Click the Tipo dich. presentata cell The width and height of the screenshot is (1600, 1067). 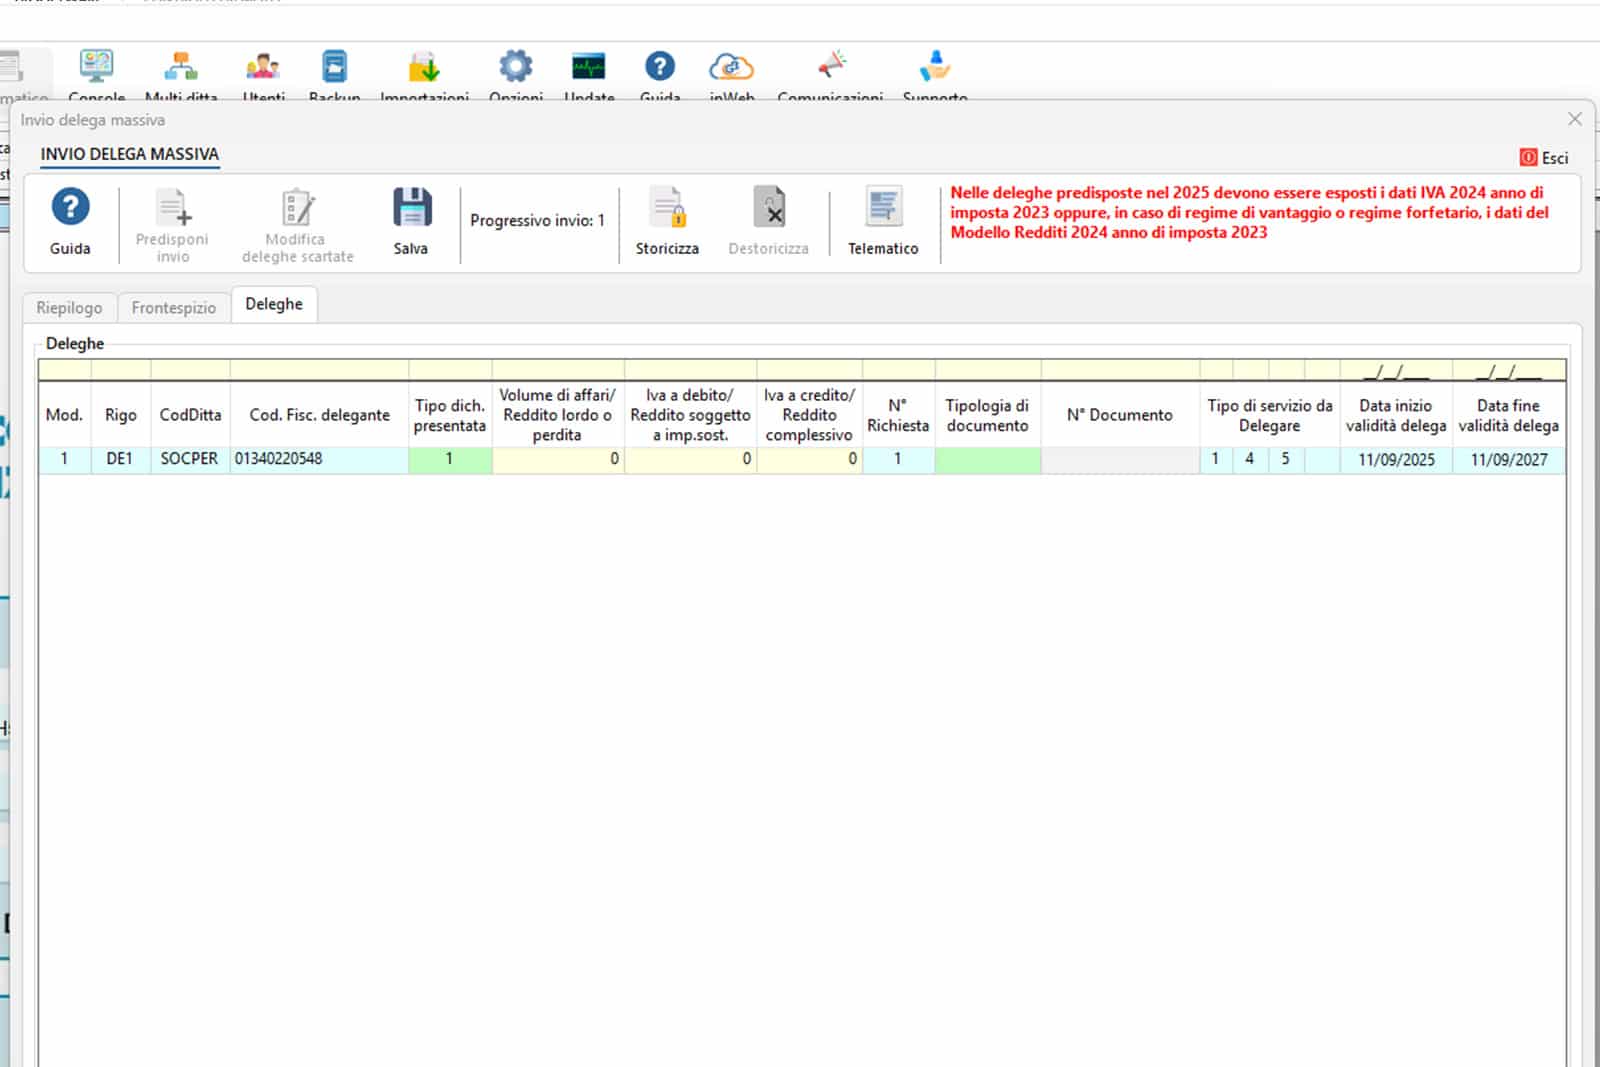point(450,459)
